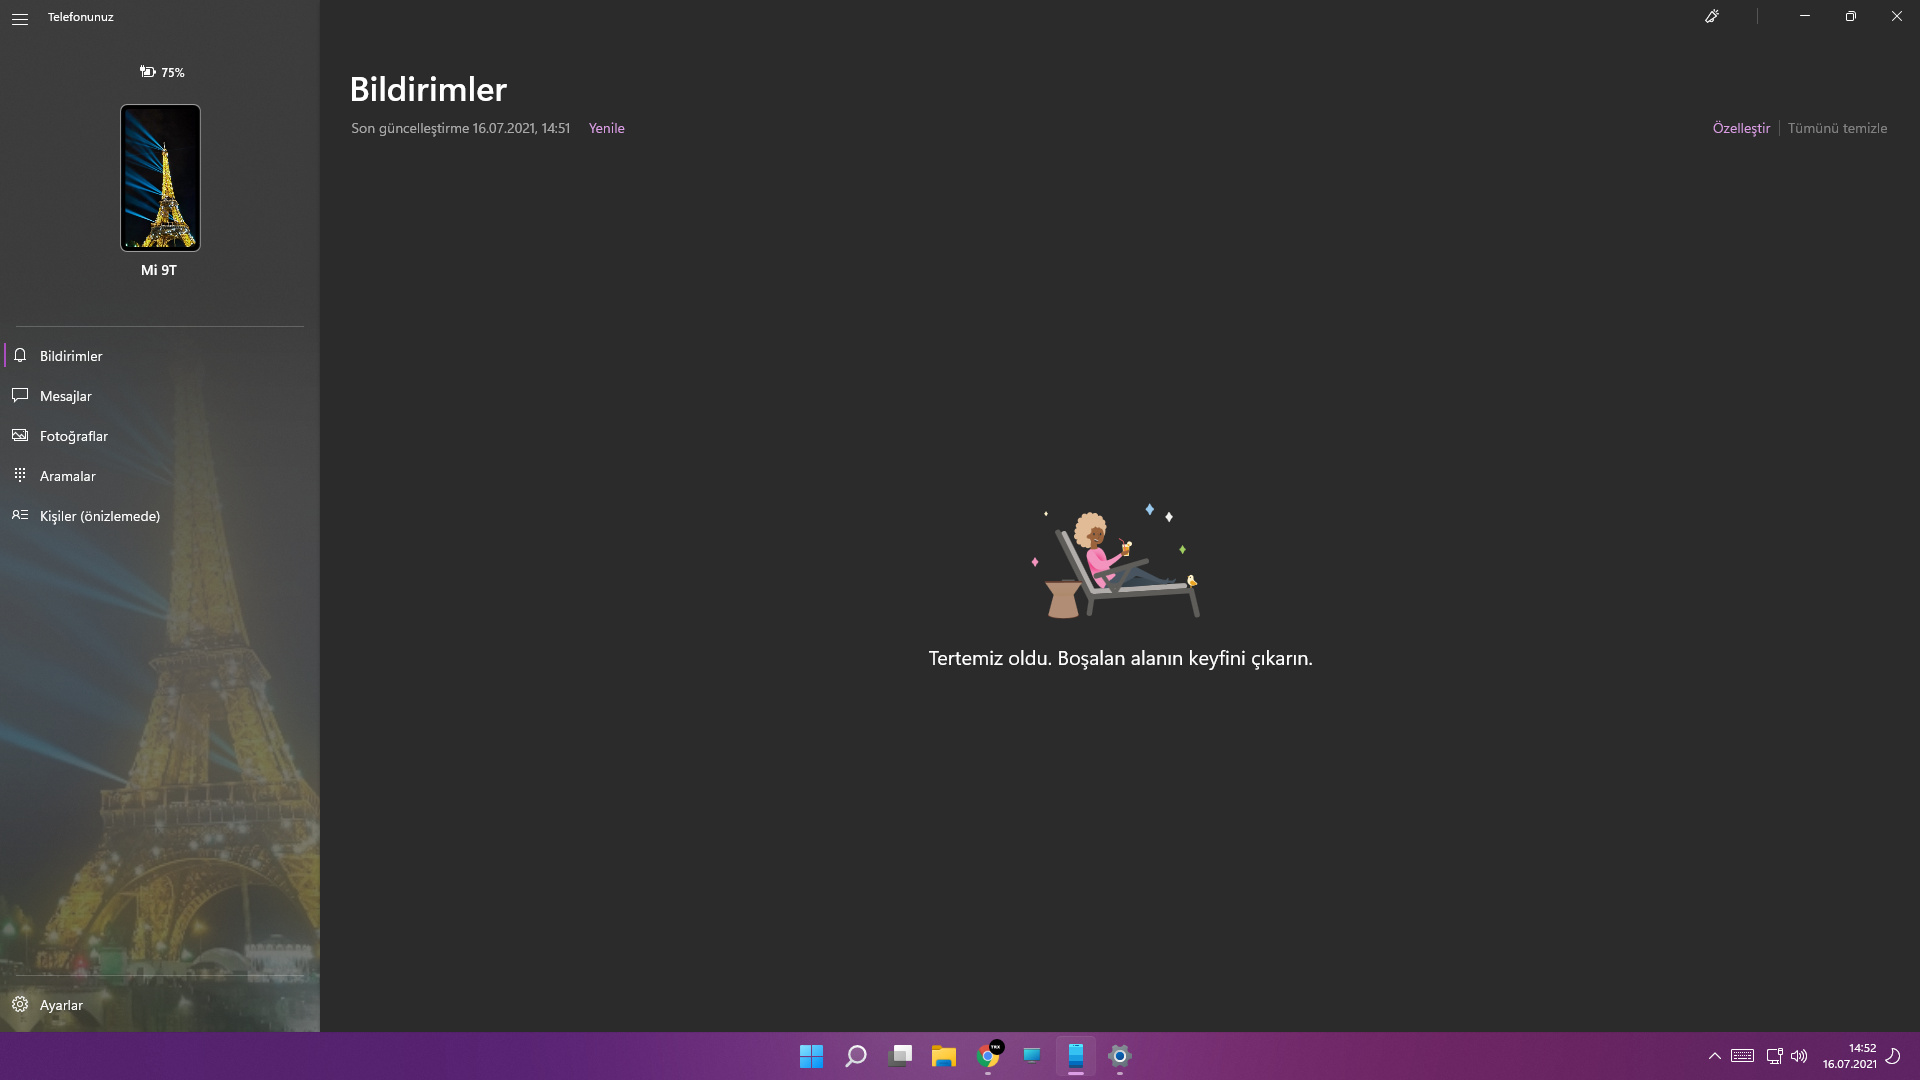Open Settings gear on the taskbar
The width and height of the screenshot is (1920, 1080).
click(x=1120, y=1056)
